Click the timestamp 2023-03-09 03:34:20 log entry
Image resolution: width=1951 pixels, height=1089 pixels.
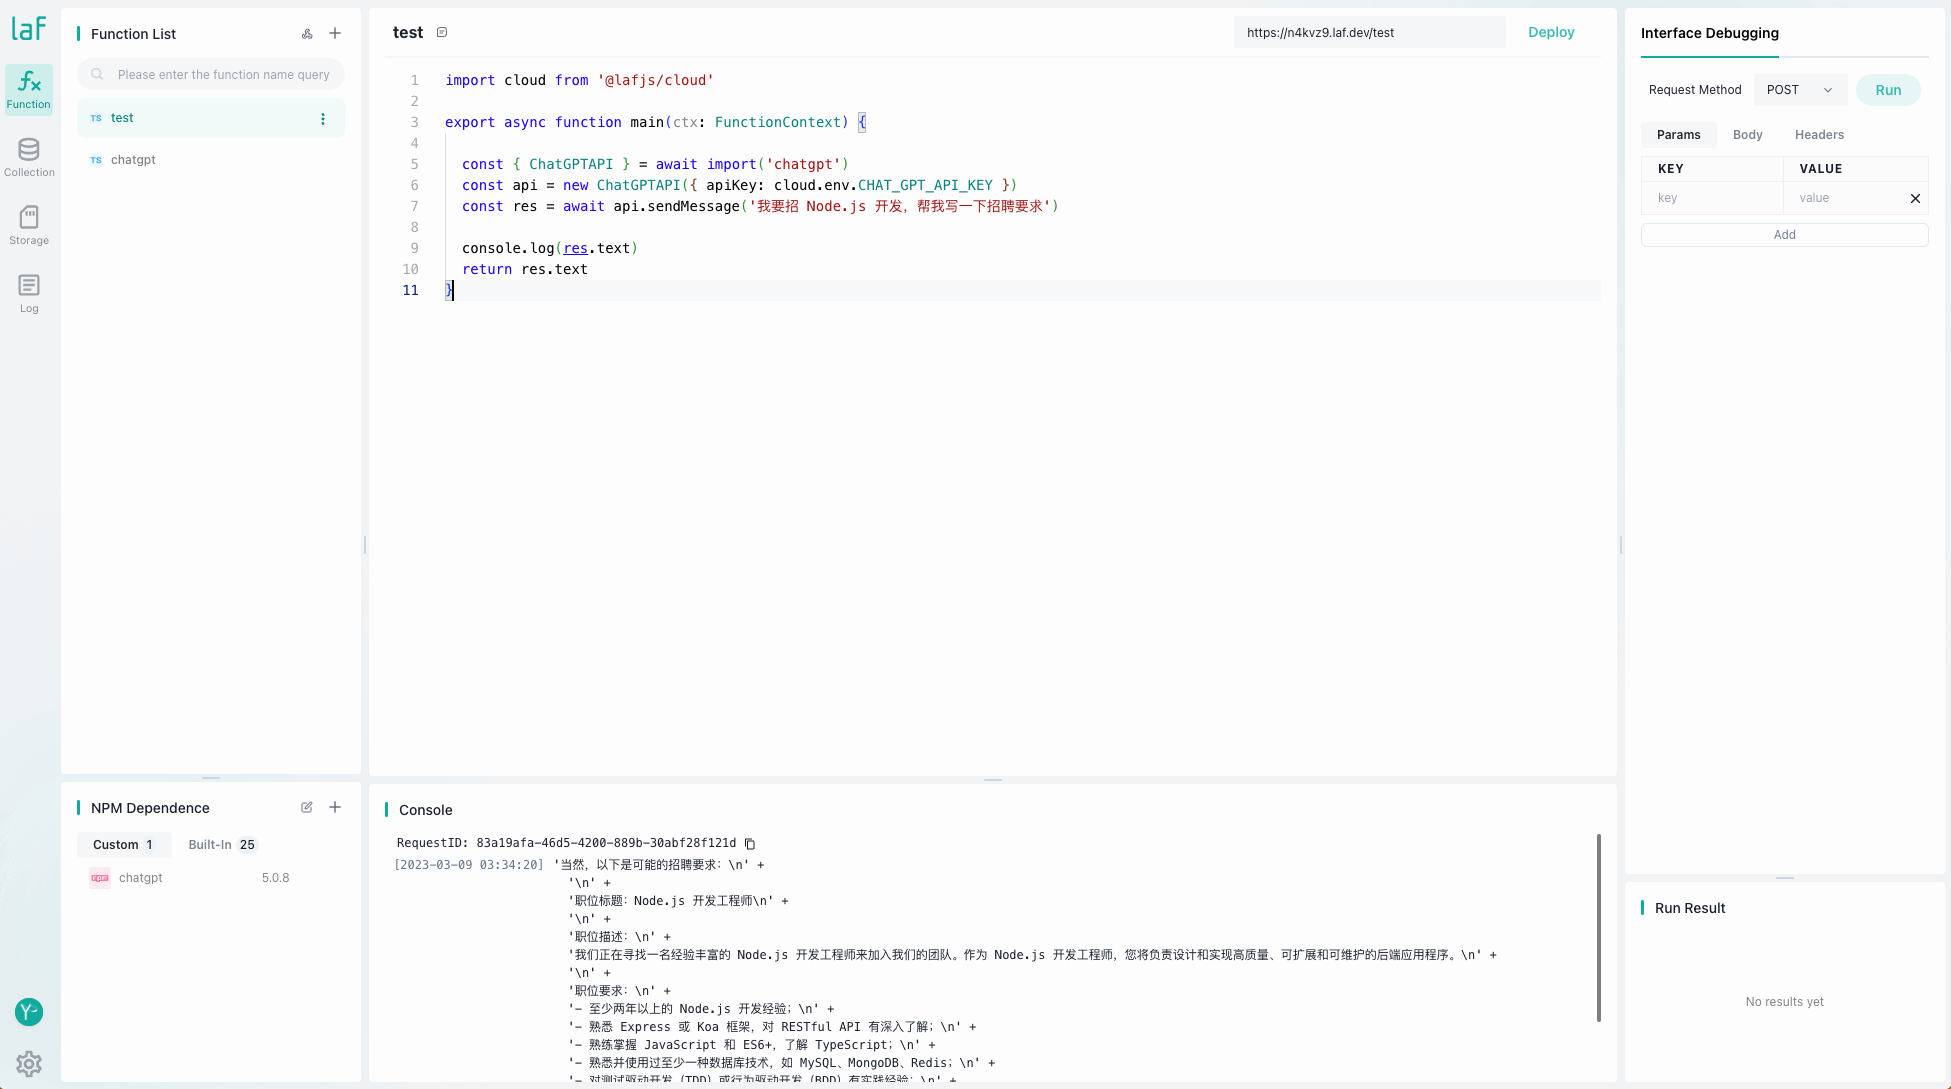pos(469,865)
